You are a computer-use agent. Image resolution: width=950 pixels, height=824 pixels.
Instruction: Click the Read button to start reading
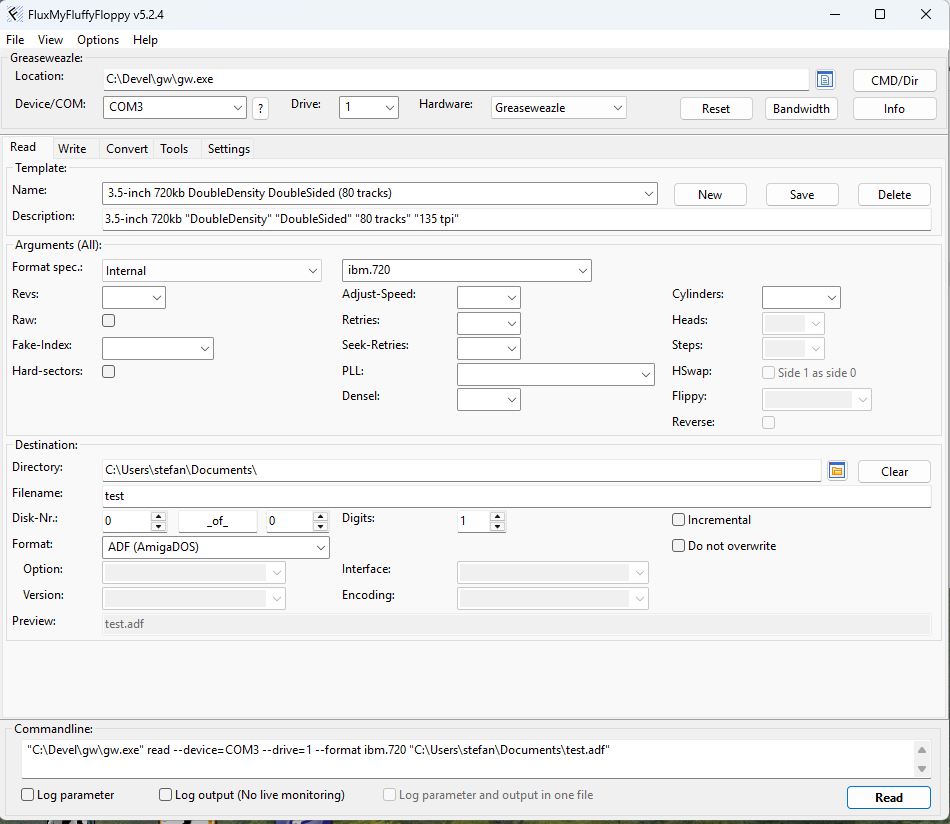(889, 798)
